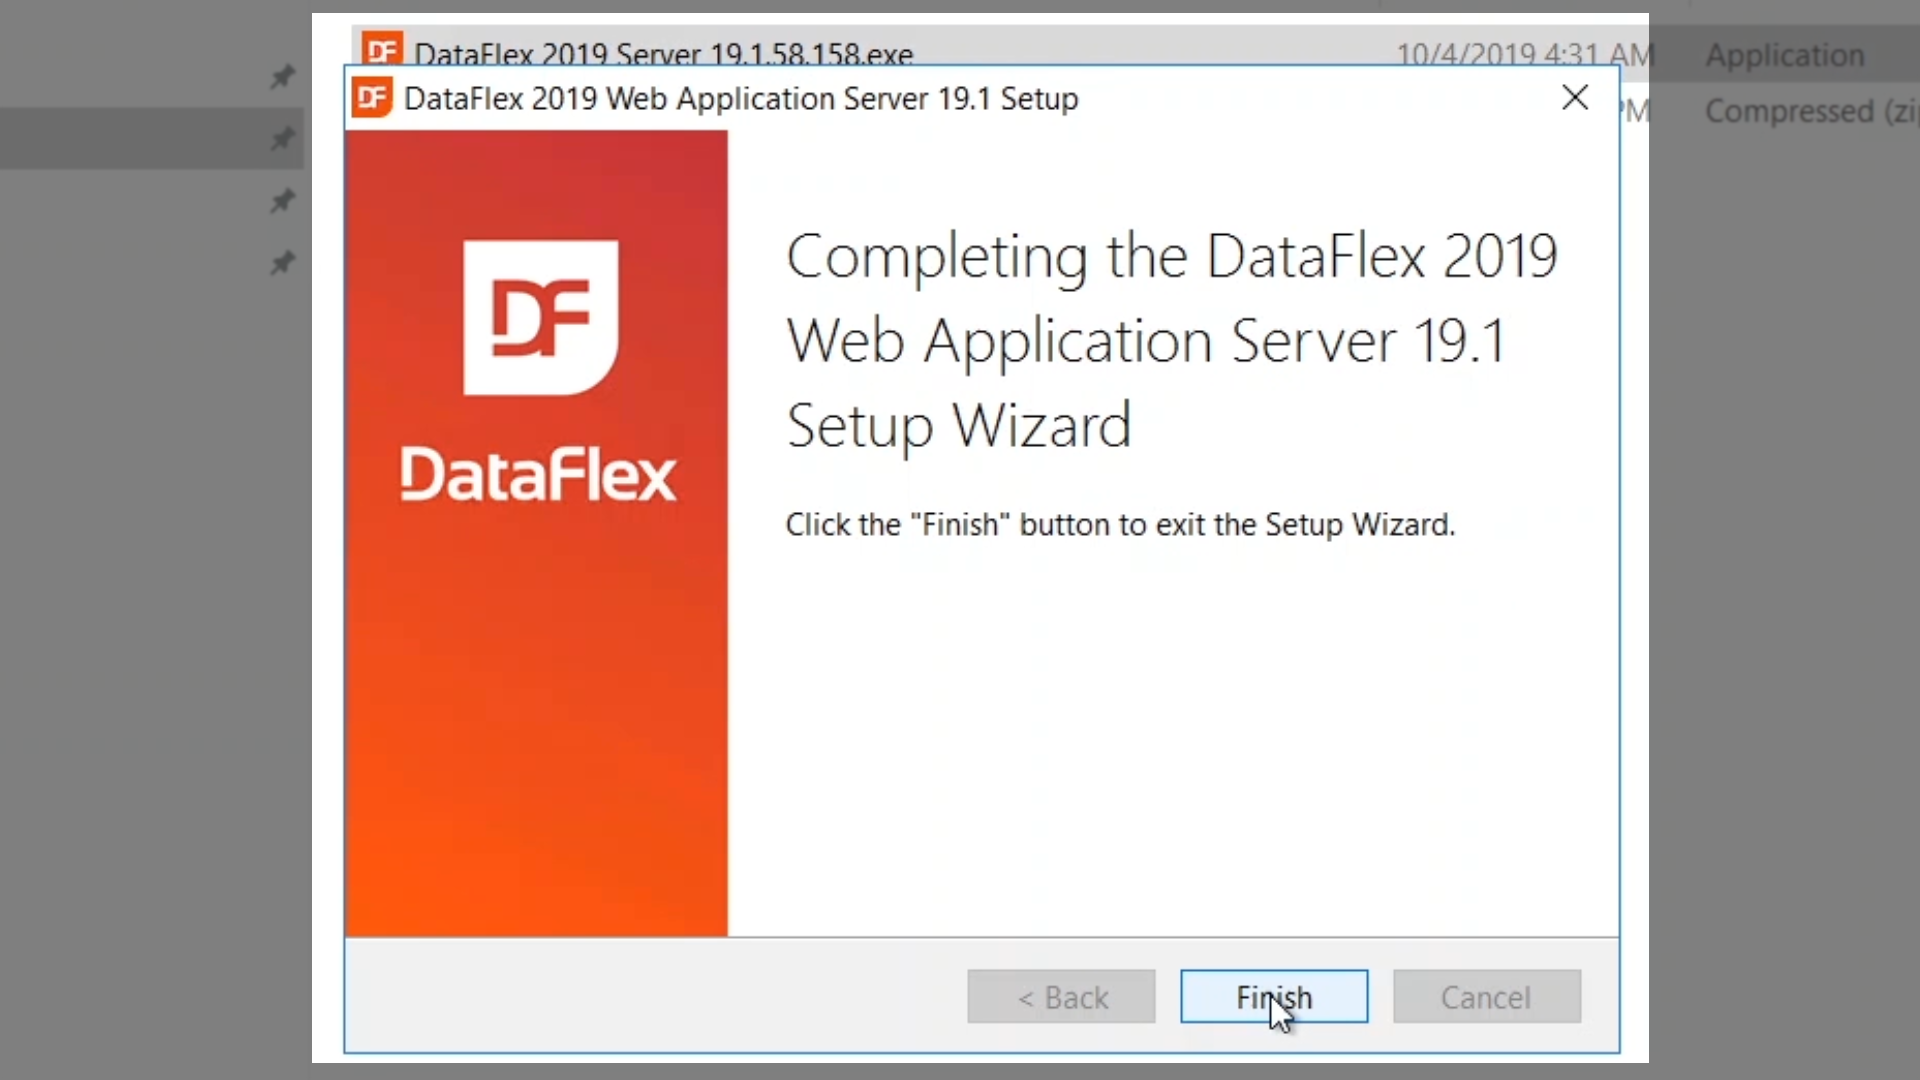The image size is (1920, 1080).
Task: Click the DataFlex Server exe file icon
Action: pos(382,48)
